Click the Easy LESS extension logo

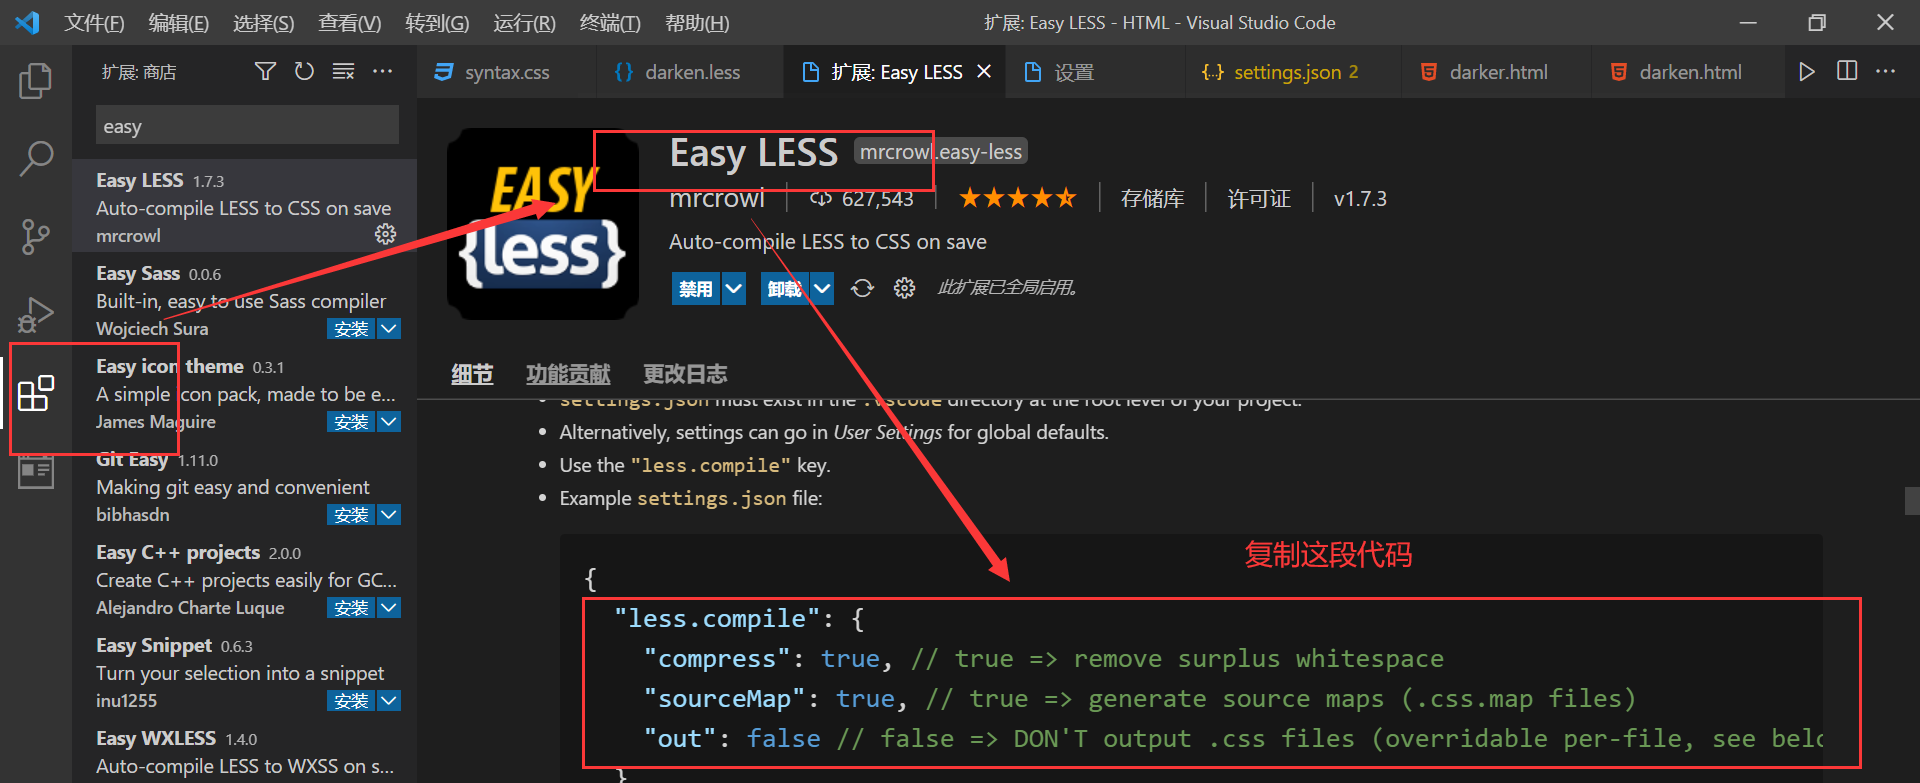coord(543,224)
